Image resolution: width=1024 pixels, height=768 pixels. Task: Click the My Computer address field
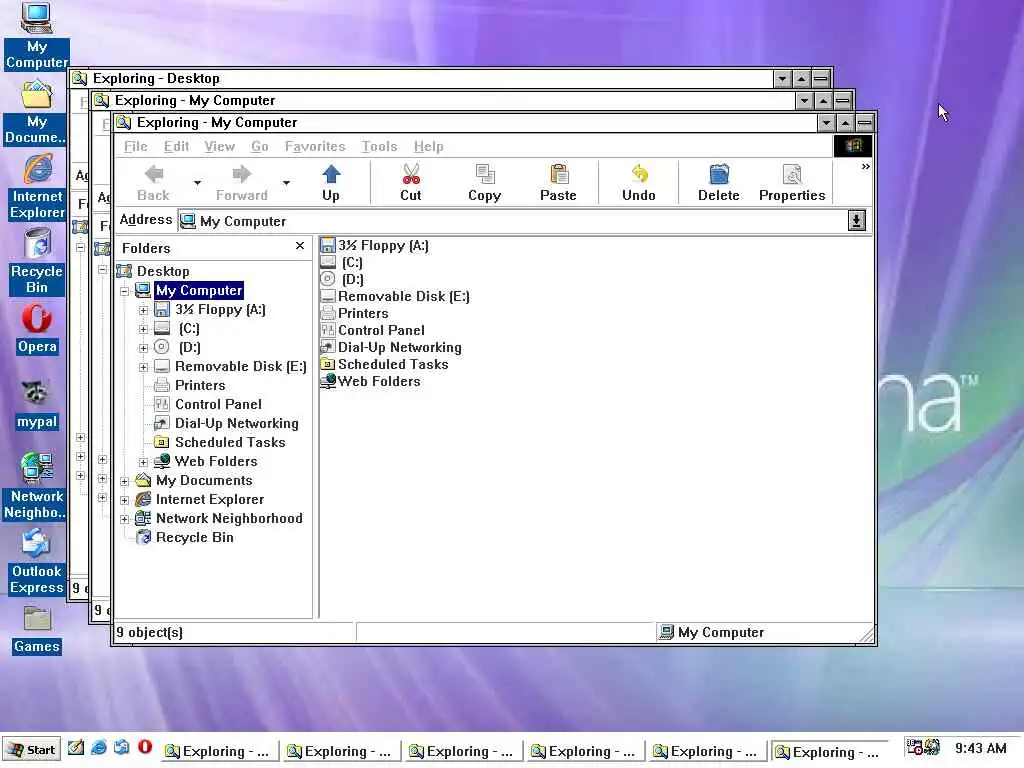click(513, 221)
